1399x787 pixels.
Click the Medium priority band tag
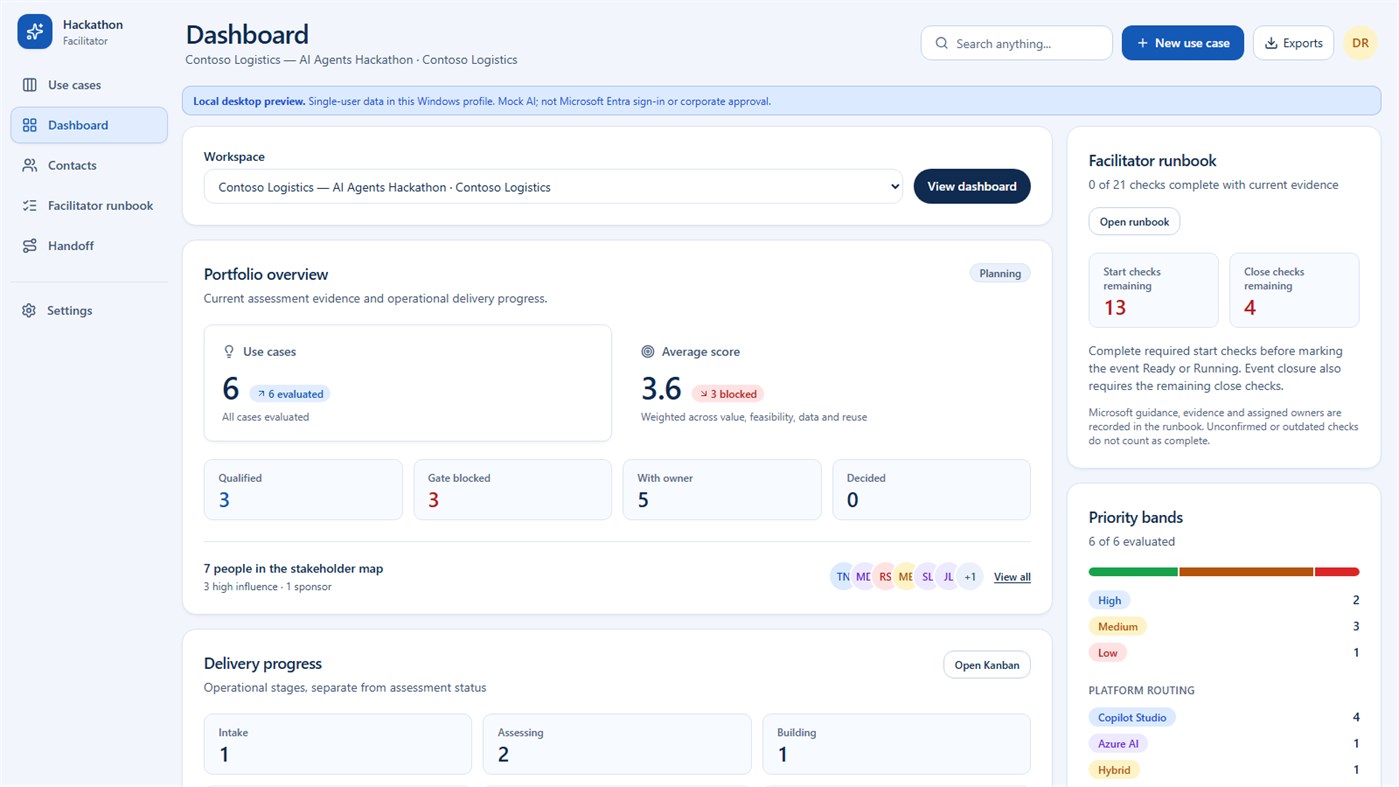(1117, 626)
